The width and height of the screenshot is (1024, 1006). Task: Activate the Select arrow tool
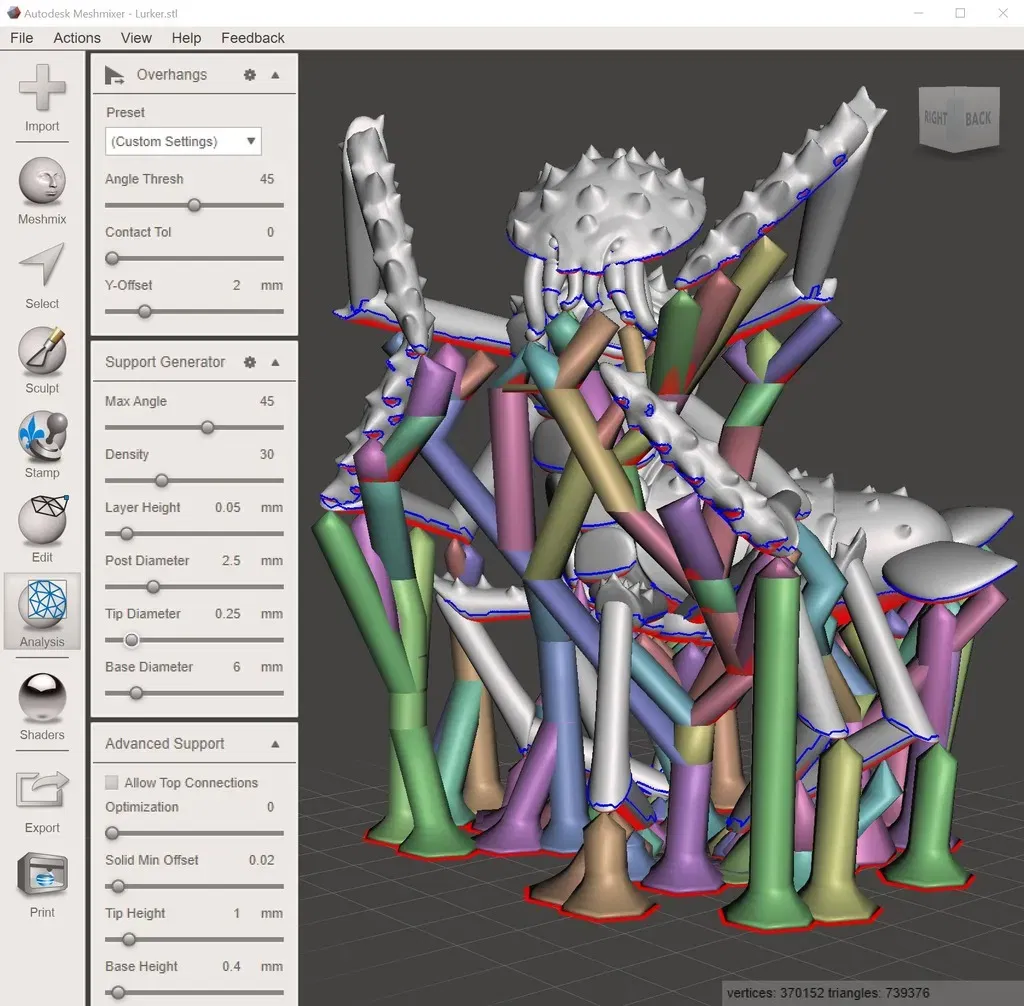point(42,265)
